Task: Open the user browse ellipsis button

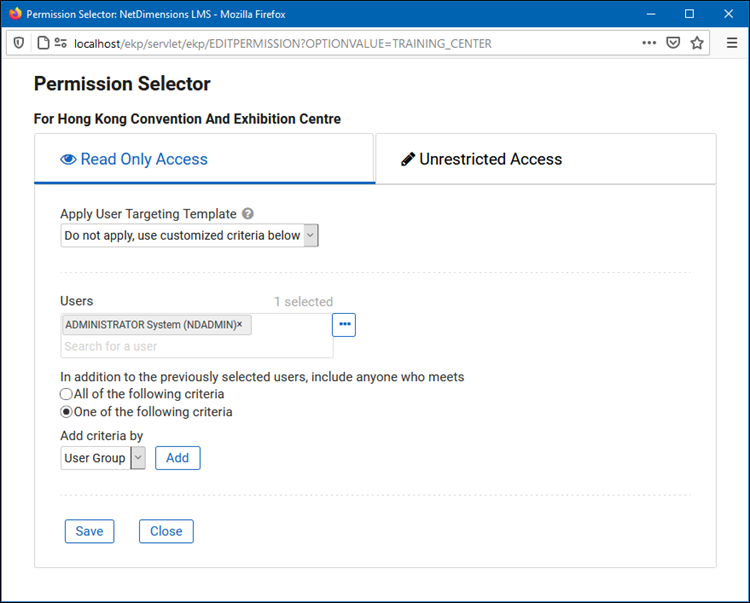Action: (x=344, y=325)
